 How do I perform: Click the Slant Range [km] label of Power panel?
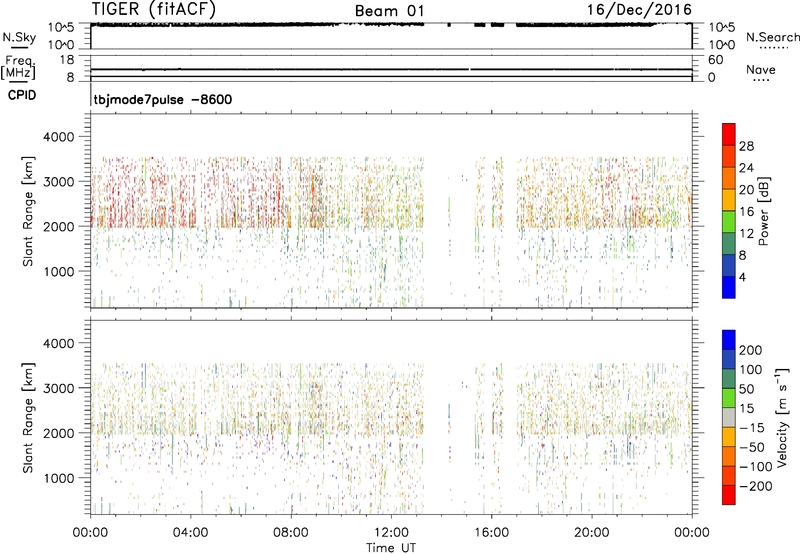tap(28, 211)
